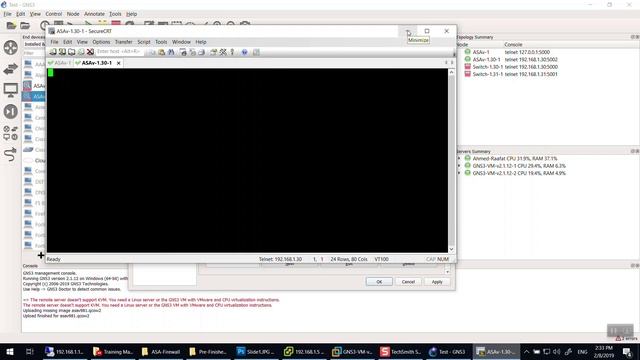Select Switch-1.31-1 node in Topology Summary
640x360 pixels.
coord(488,74)
